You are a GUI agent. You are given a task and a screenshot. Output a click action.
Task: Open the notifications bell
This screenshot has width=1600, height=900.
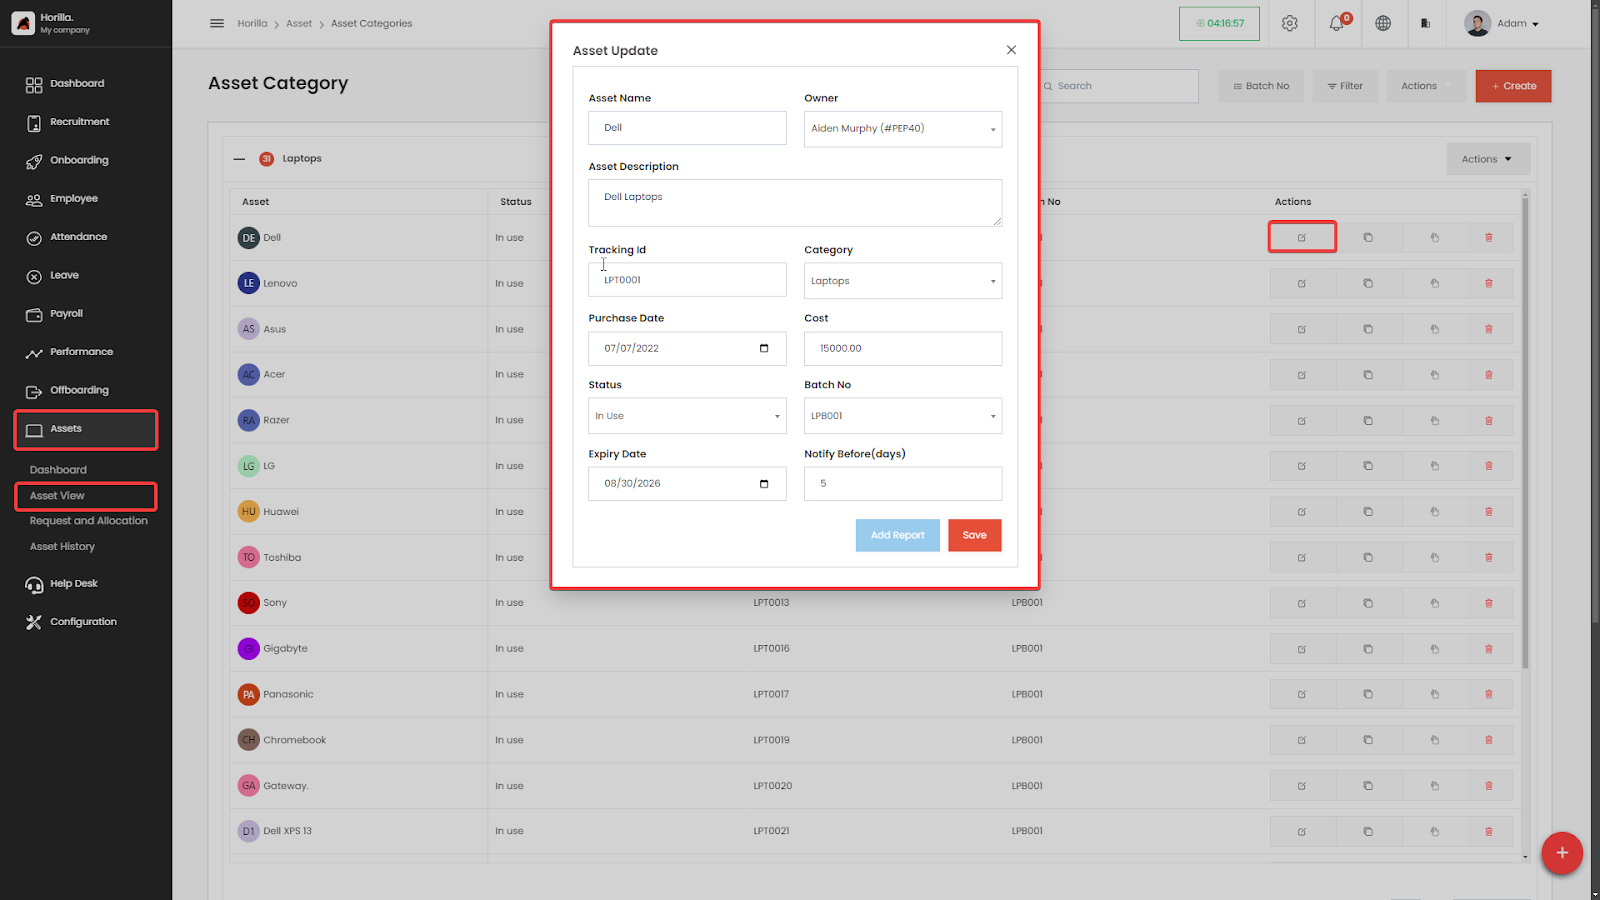coord(1337,23)
